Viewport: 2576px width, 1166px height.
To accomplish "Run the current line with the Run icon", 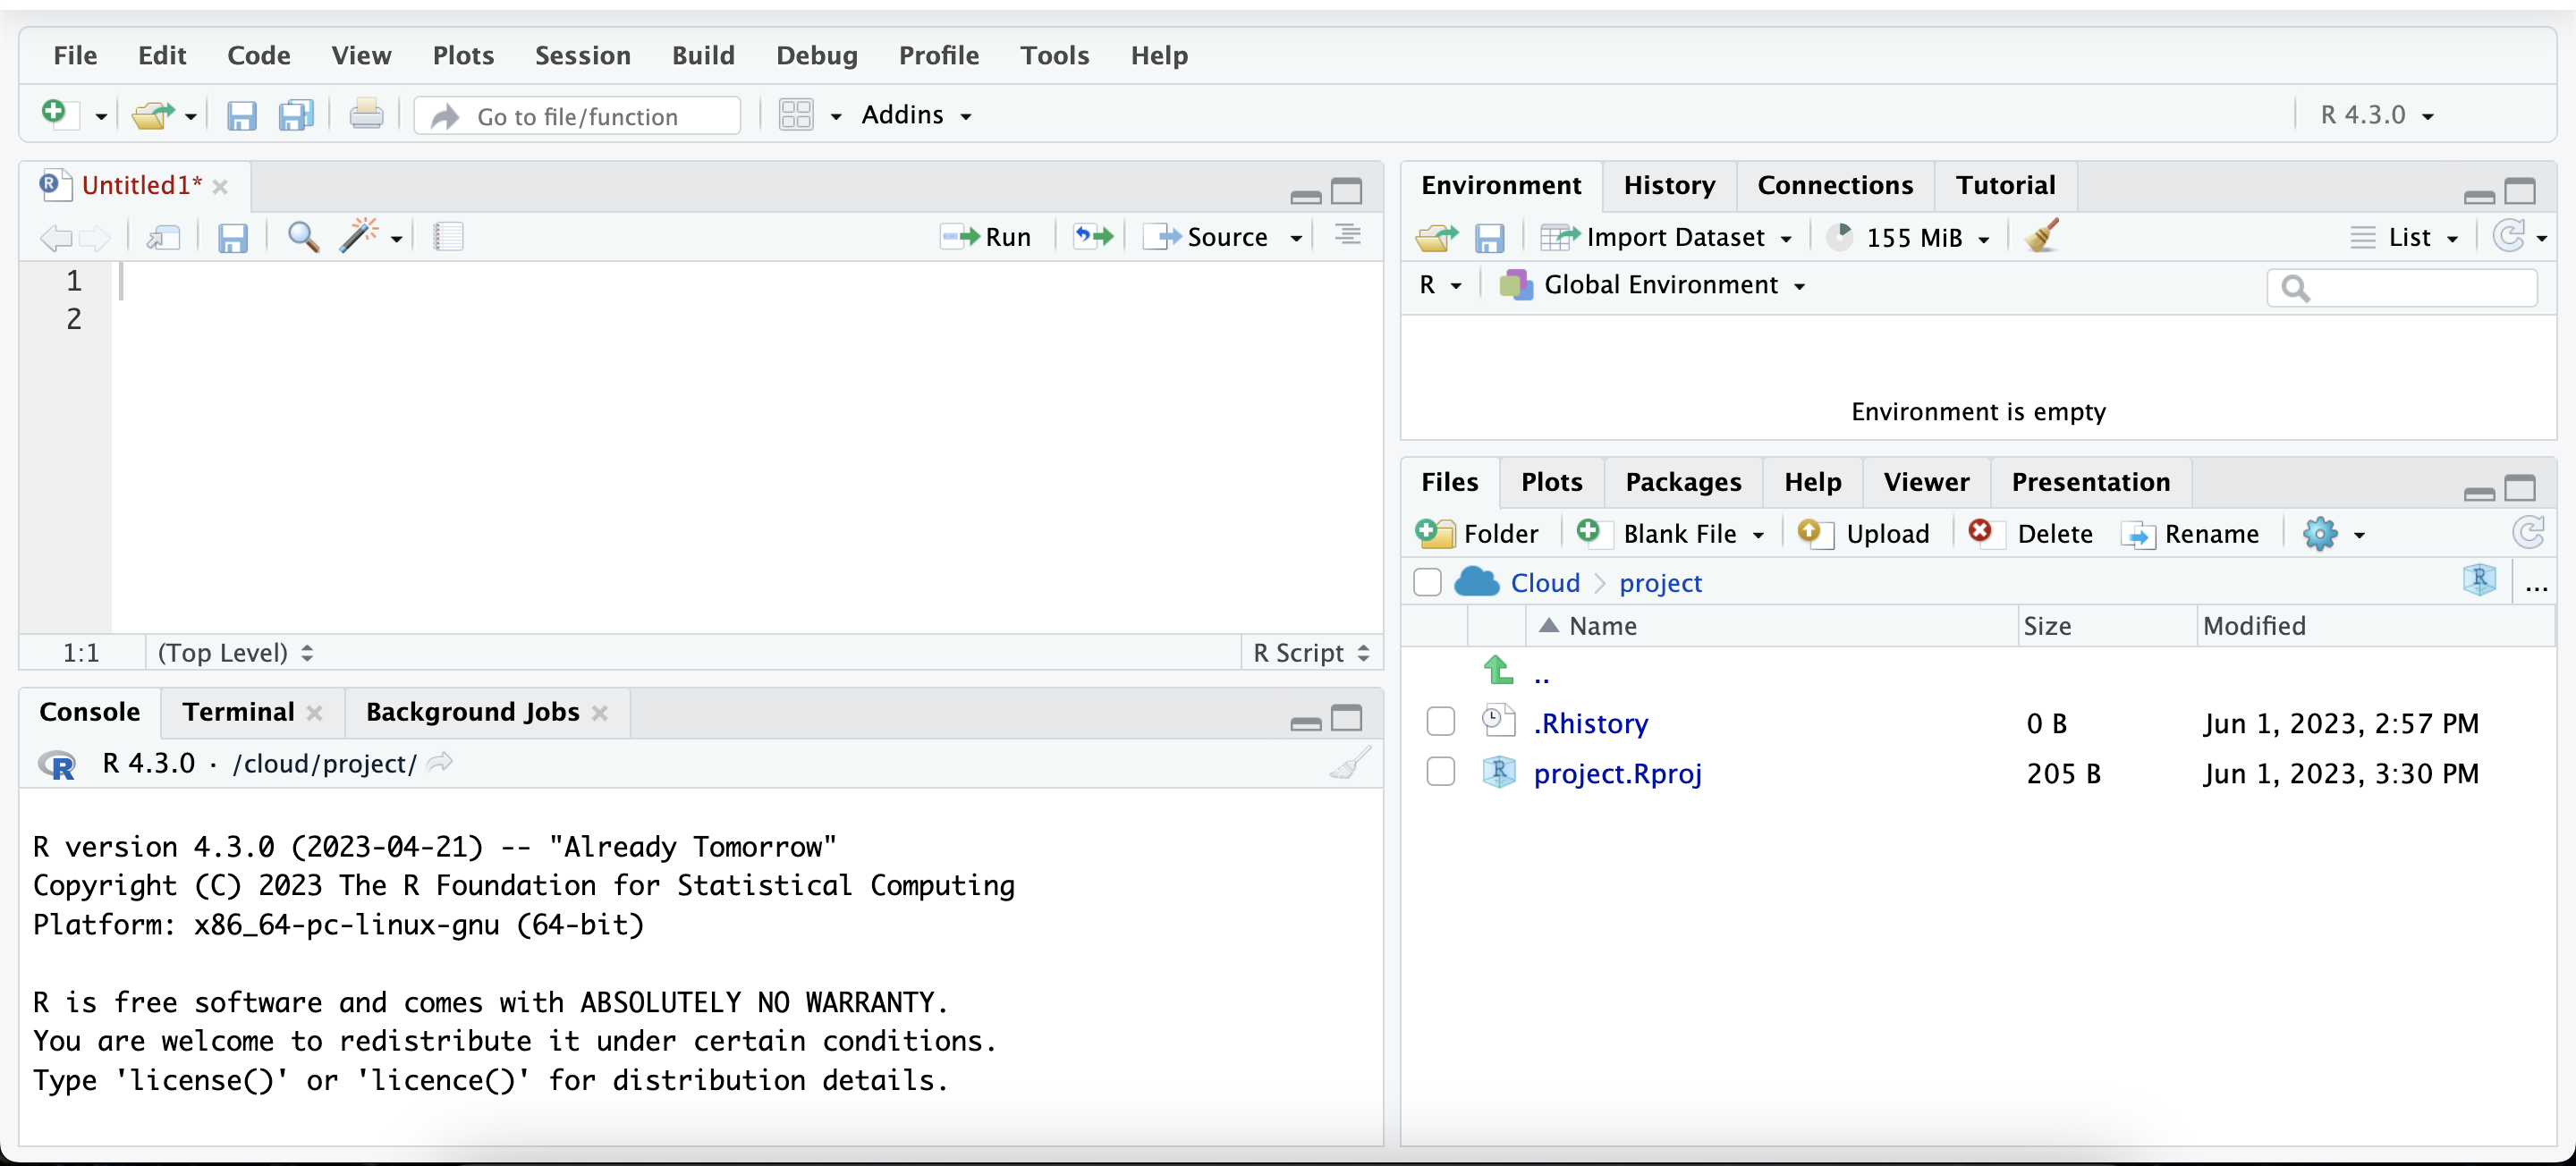I will tap(985, 236).
